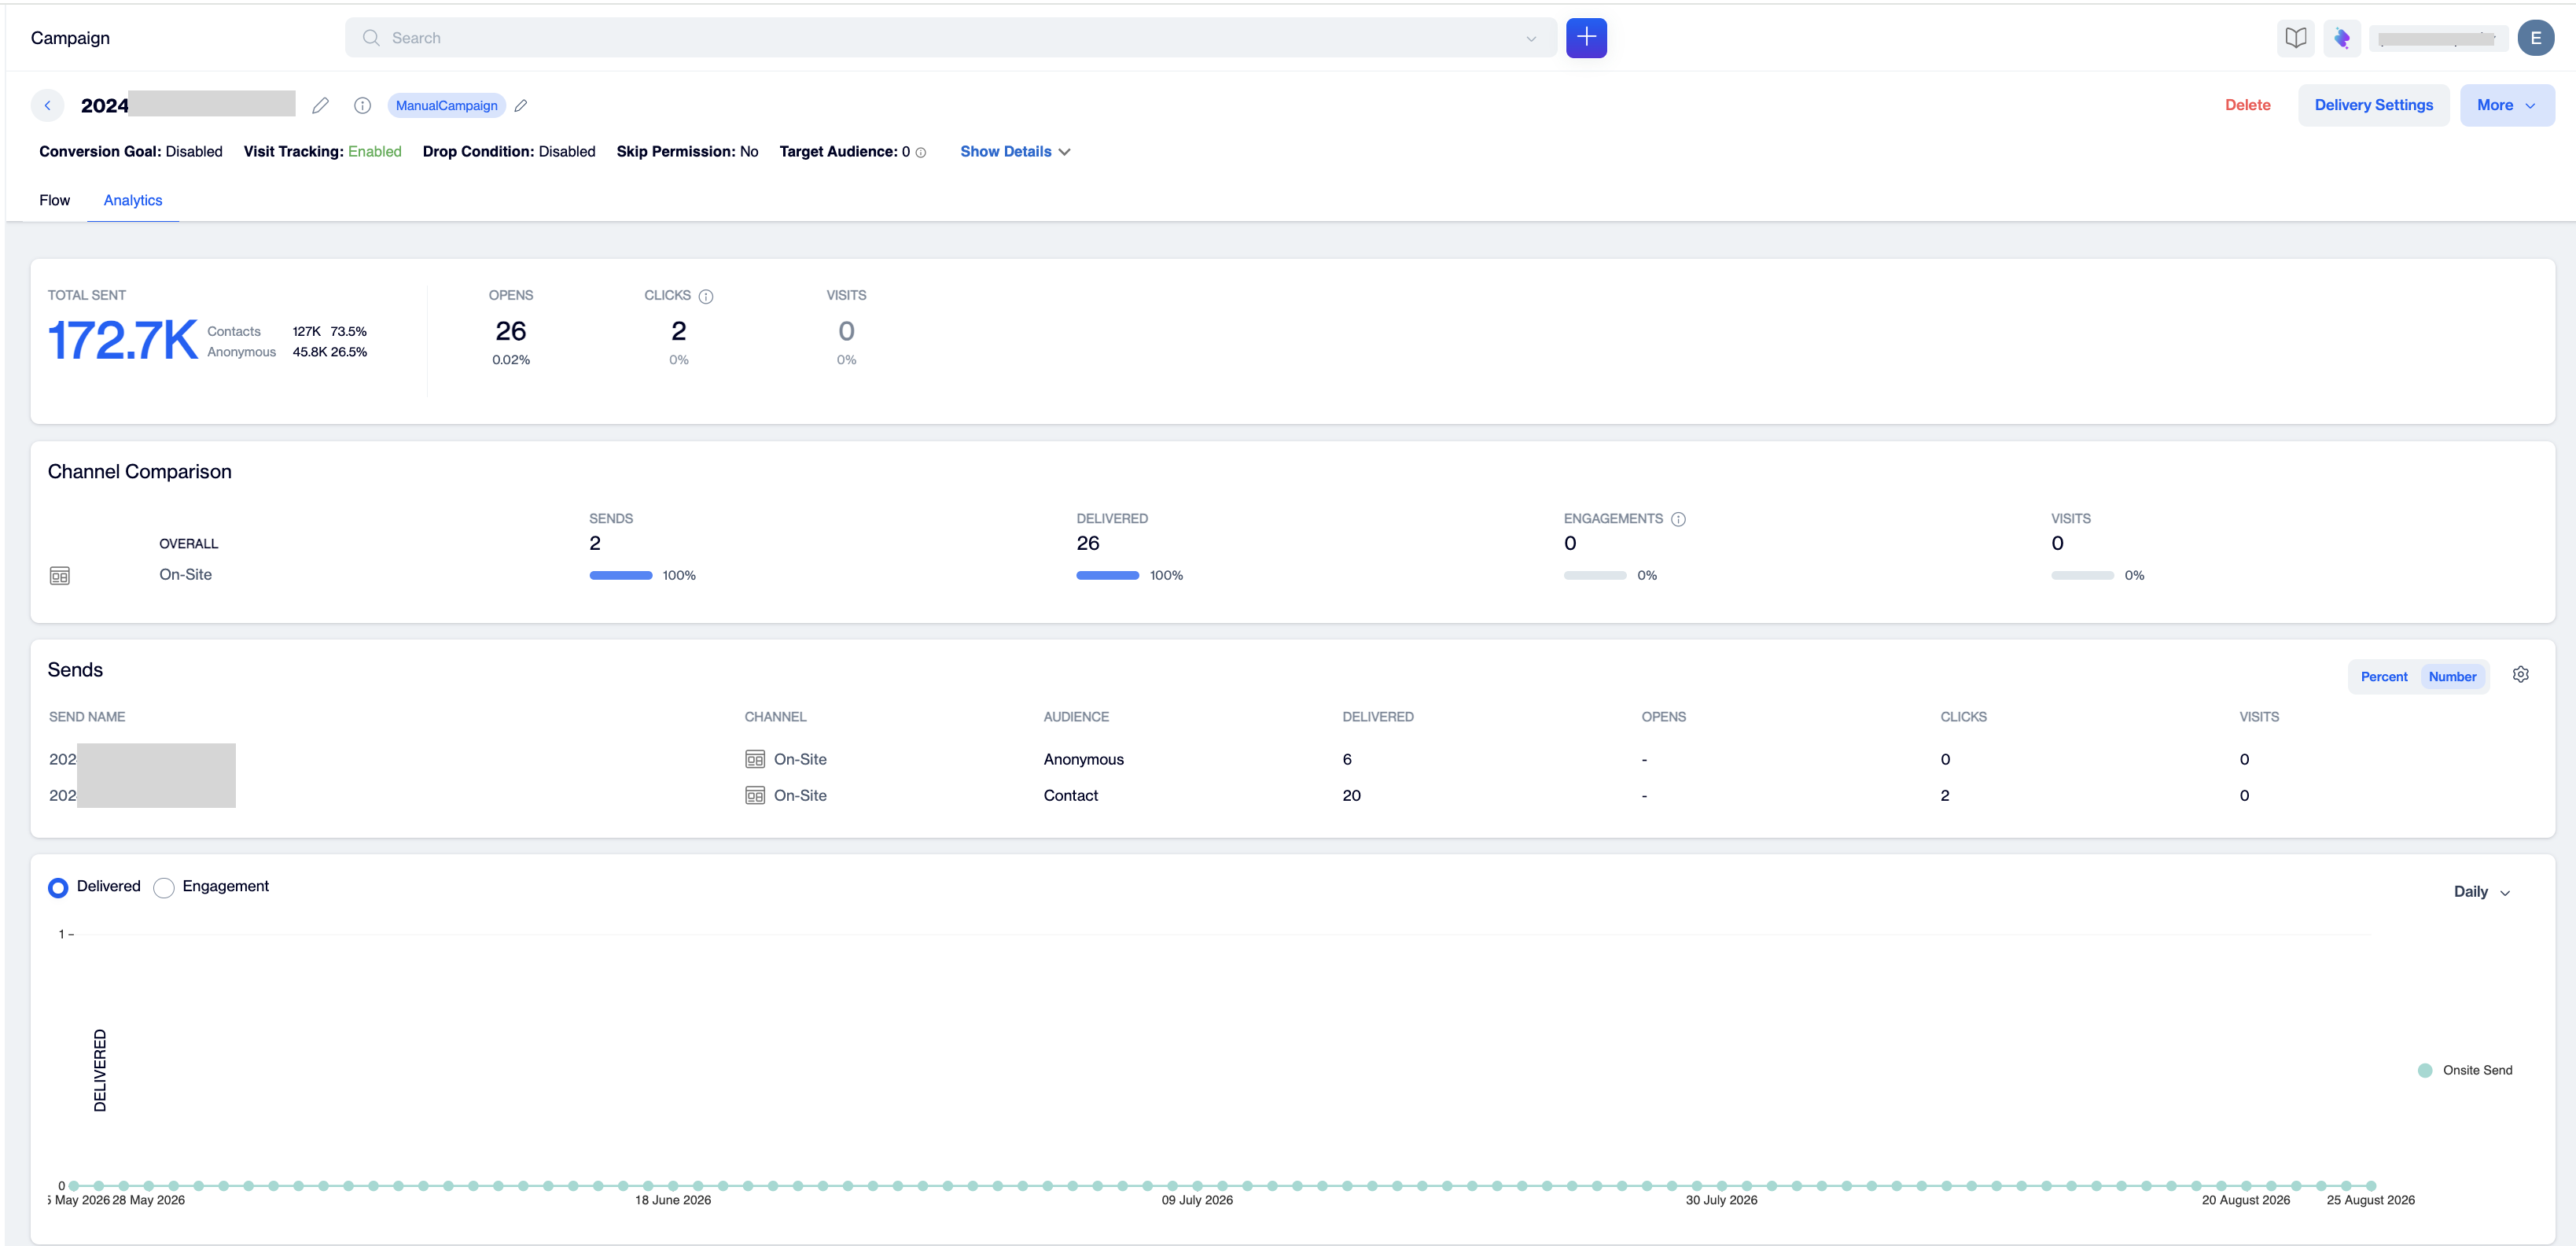Screen dimensions: 2576x1246
Task: Click the search magnifier icon
Action: click(371, 38)
